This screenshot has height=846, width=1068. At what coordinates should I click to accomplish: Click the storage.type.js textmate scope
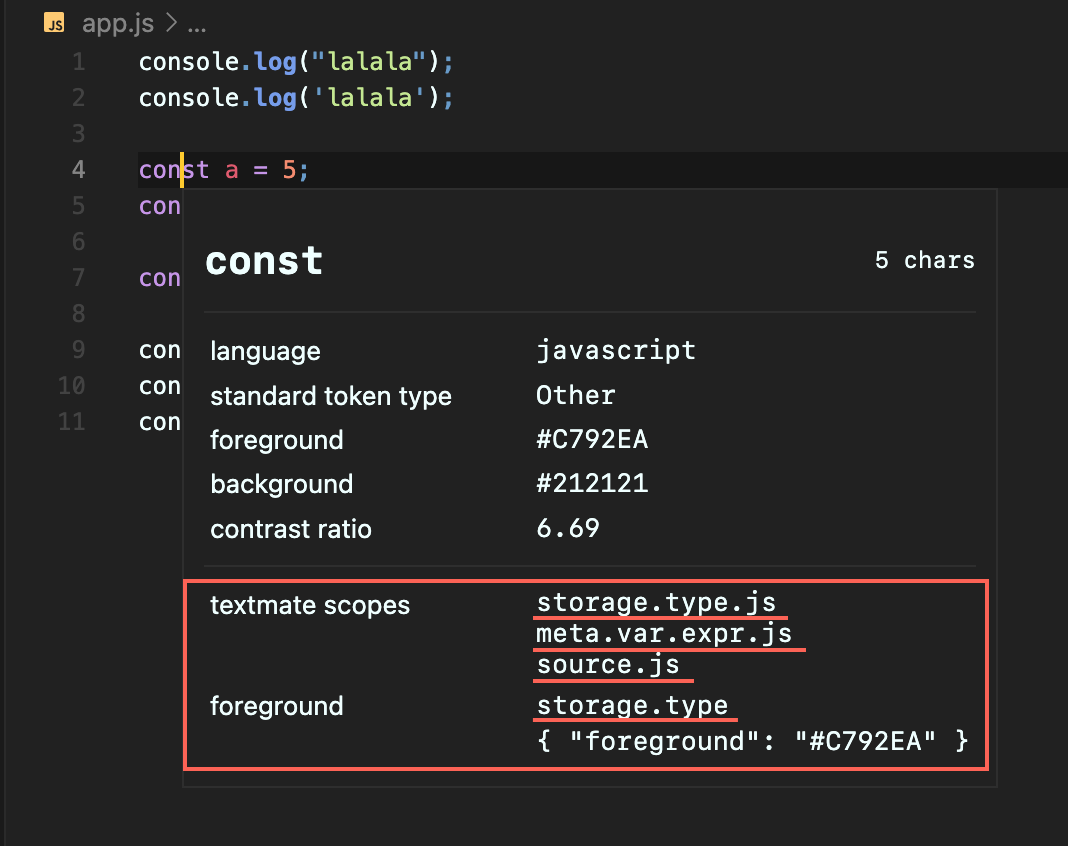pyautogui.click(x=656, y=603)
